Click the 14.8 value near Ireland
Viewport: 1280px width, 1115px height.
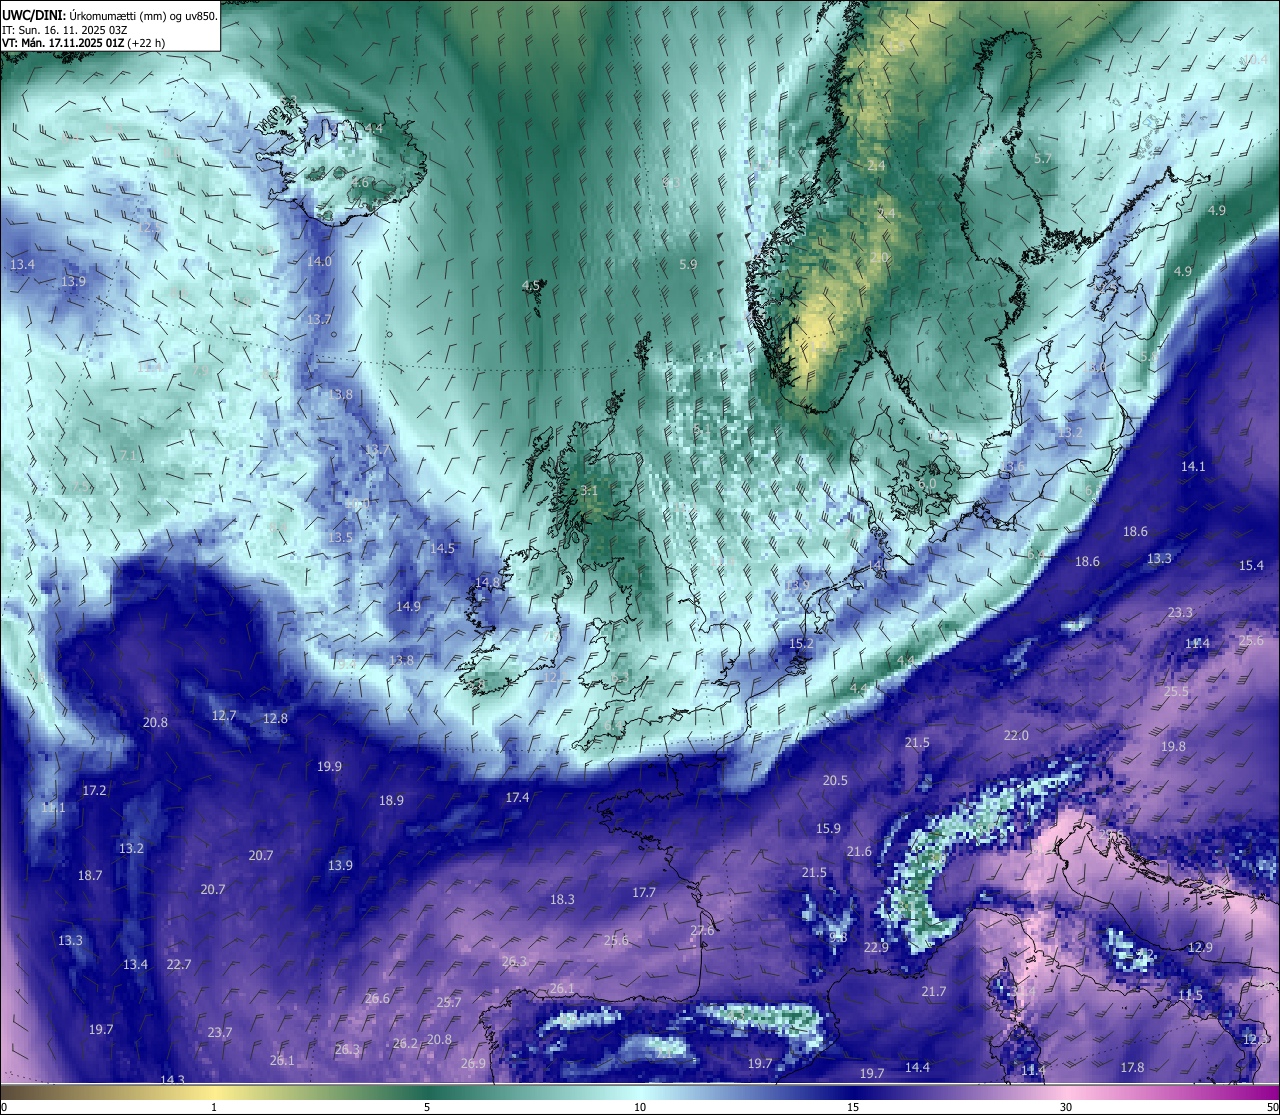tap(488, 582)
